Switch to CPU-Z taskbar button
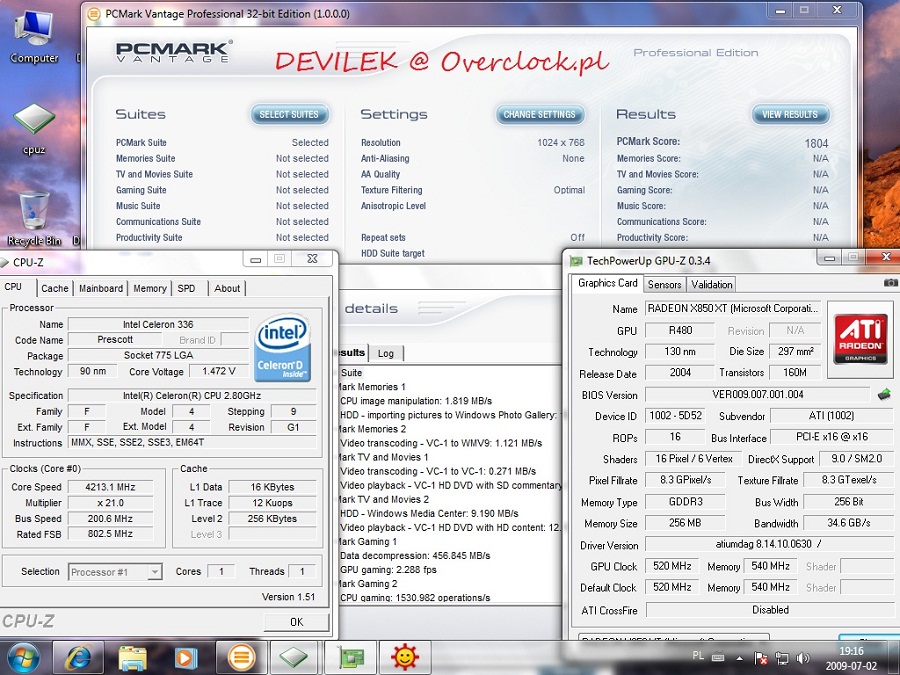This screenshot has width=900, height=675. click(293, 658)
